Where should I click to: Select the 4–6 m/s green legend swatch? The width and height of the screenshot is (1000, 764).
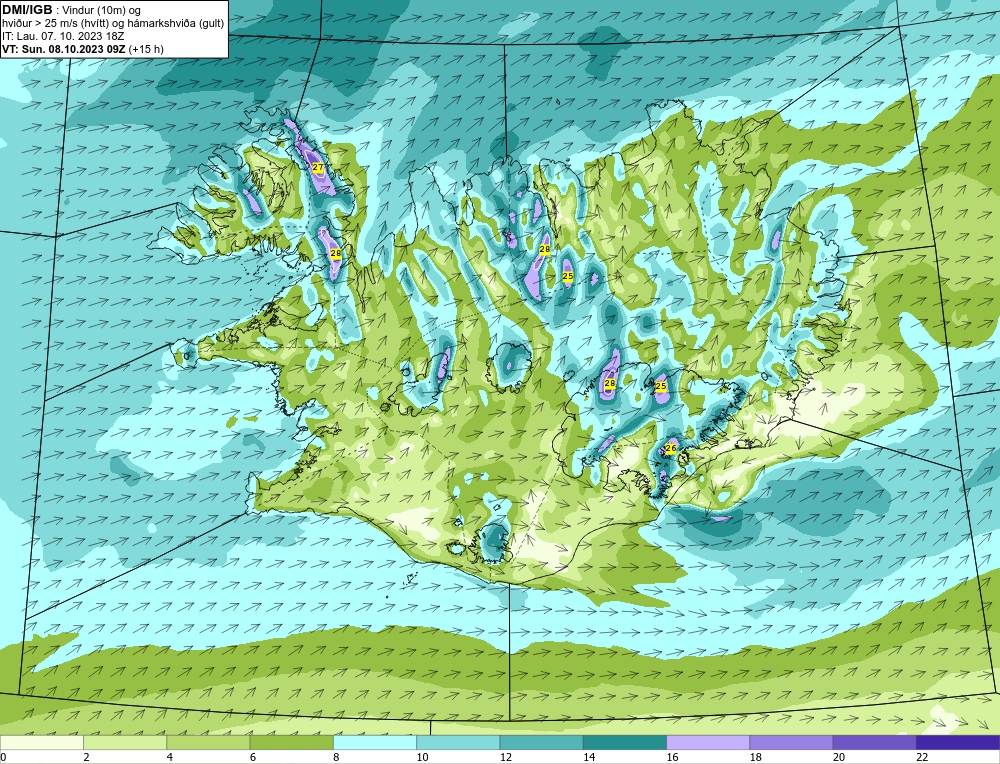tap(209, 742)
